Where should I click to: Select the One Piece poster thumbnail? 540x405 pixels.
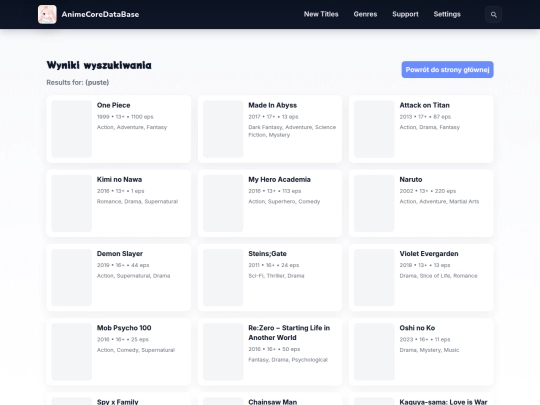(x=72, y=129)
